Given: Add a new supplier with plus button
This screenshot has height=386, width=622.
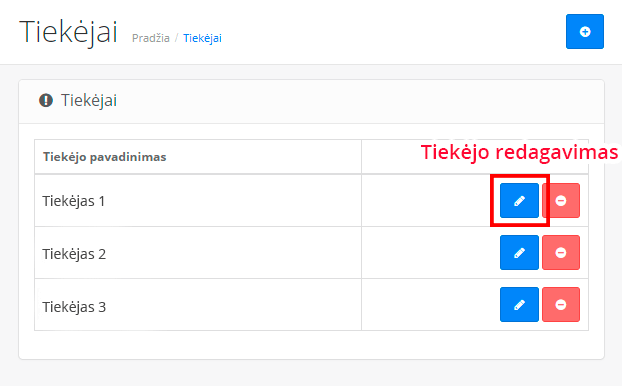Looking at the screenshot, I should pos(585,32).
